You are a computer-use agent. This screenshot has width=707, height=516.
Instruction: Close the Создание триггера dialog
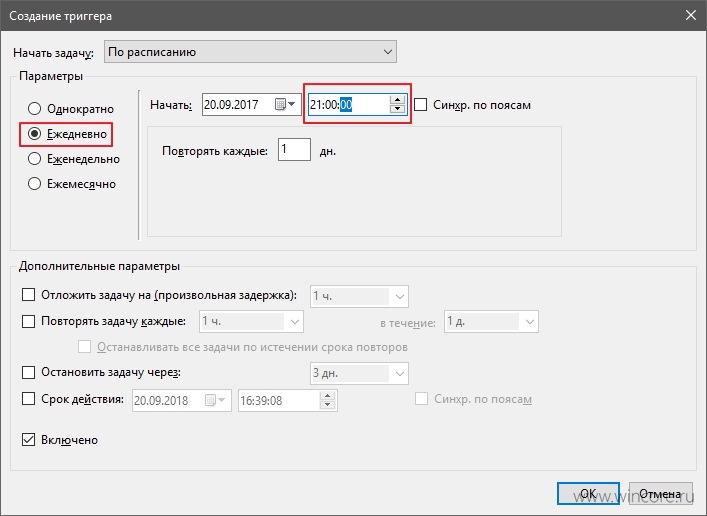pyautogui.click(x=690, y=15)
